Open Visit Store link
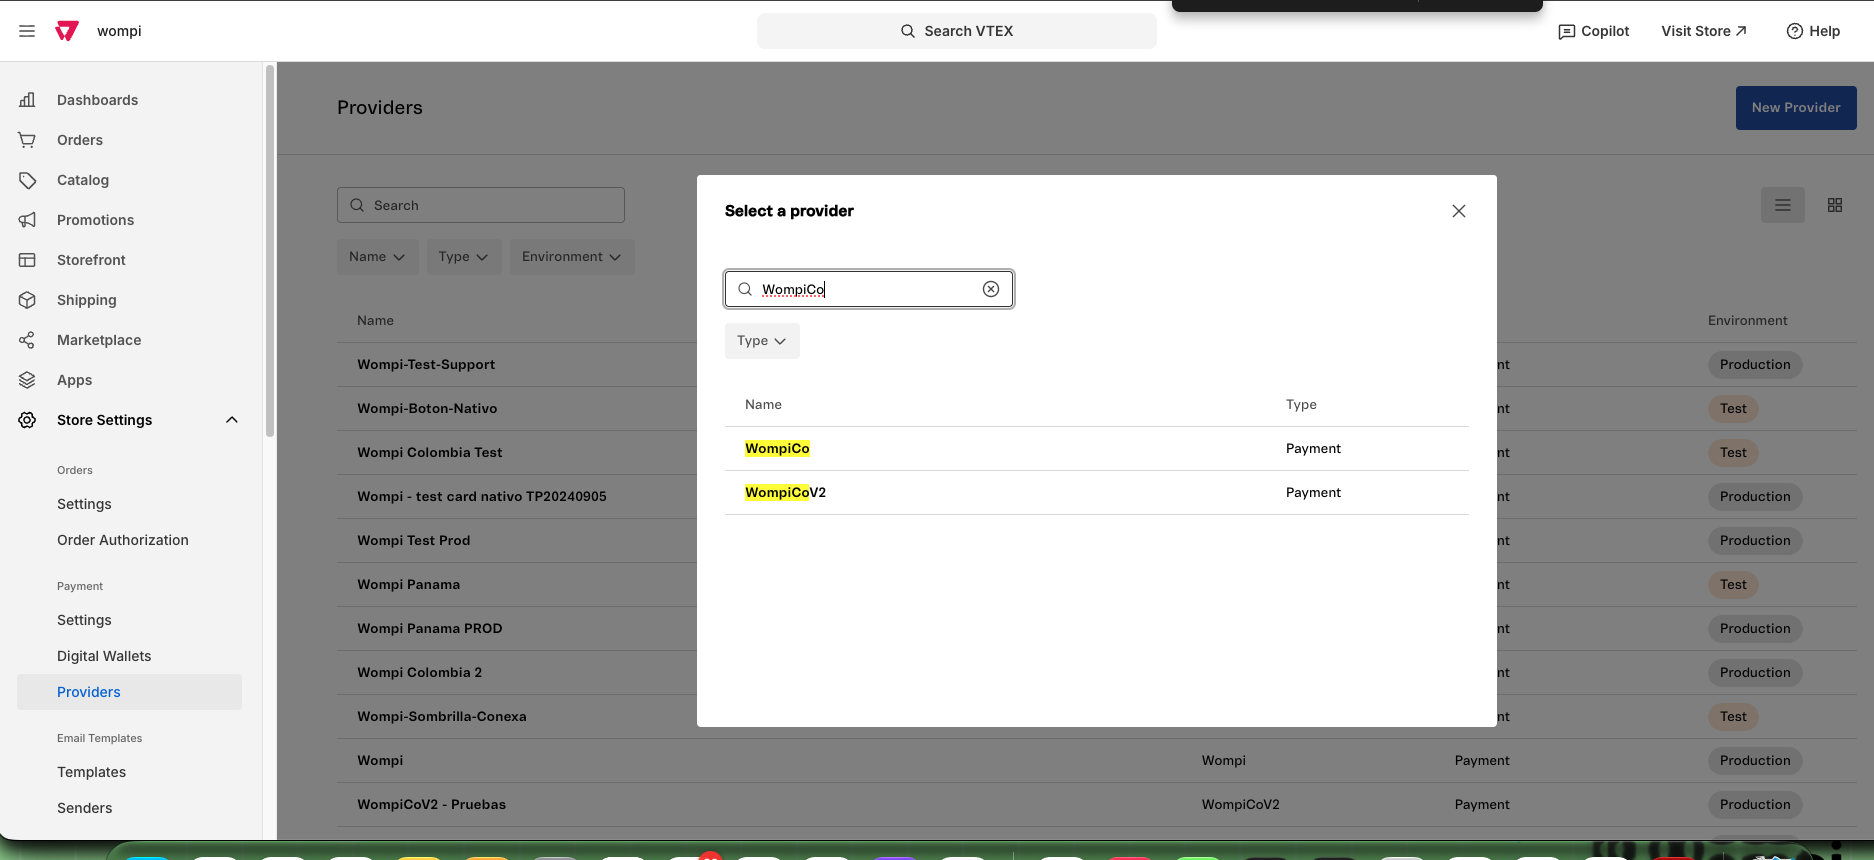 click(x=1704, y=31)
